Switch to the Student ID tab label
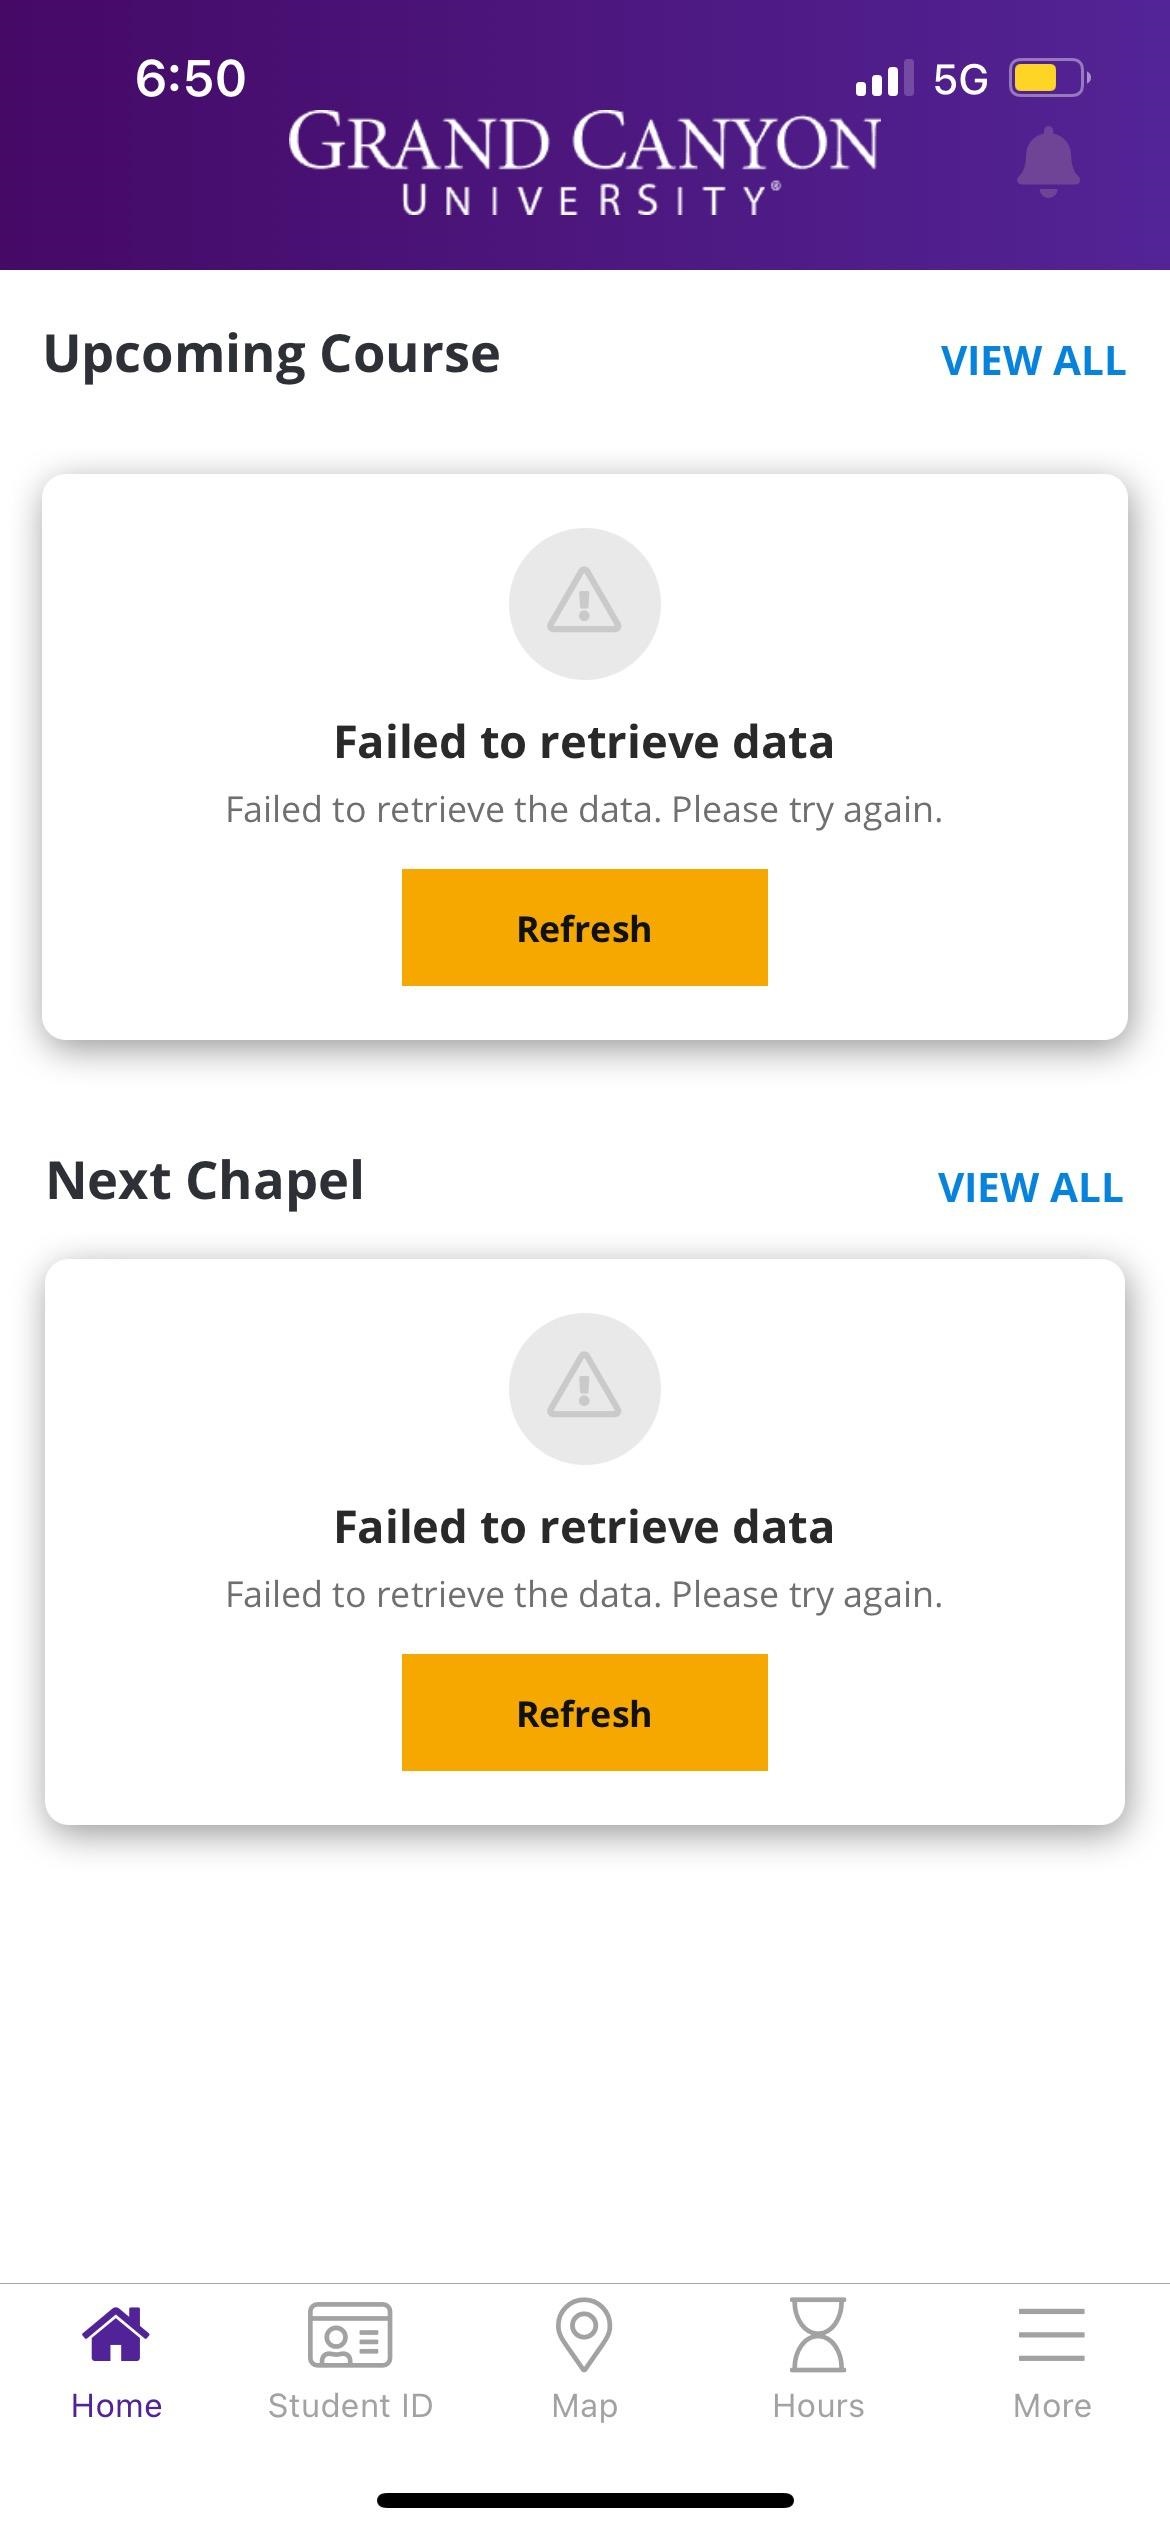Viewport: 1170px width, 2532px height. pyautogui.click(x=350, y=2405)
